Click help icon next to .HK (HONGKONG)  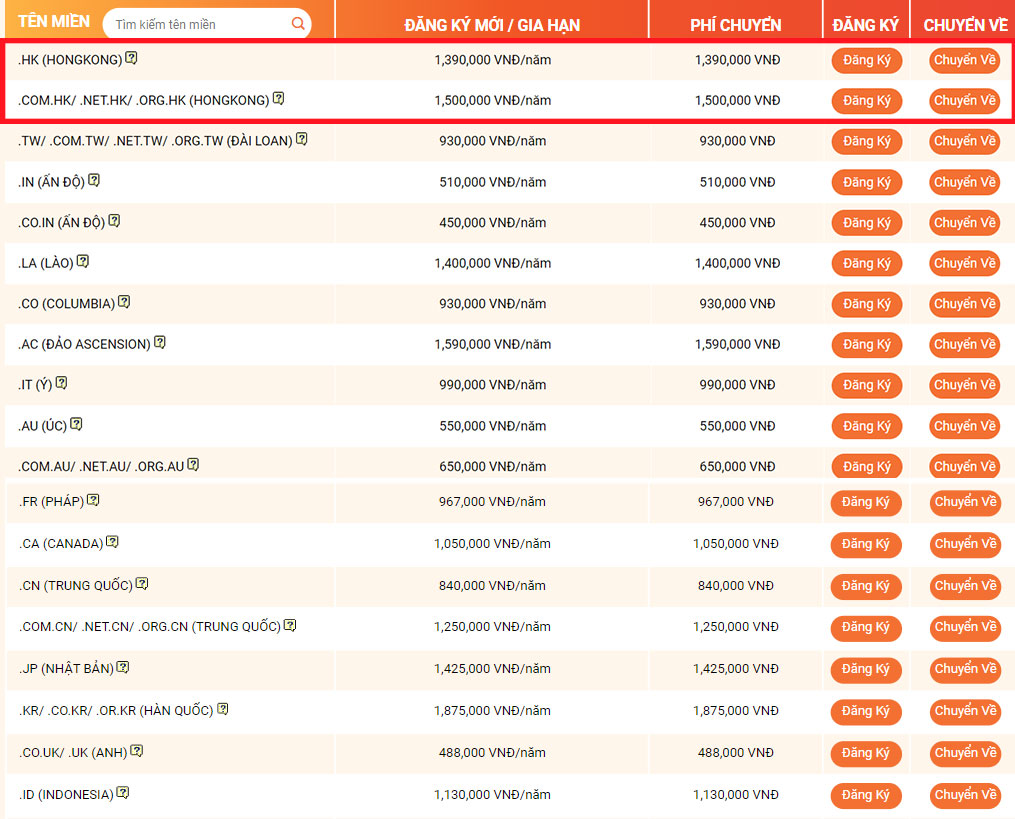pos(131,59)
